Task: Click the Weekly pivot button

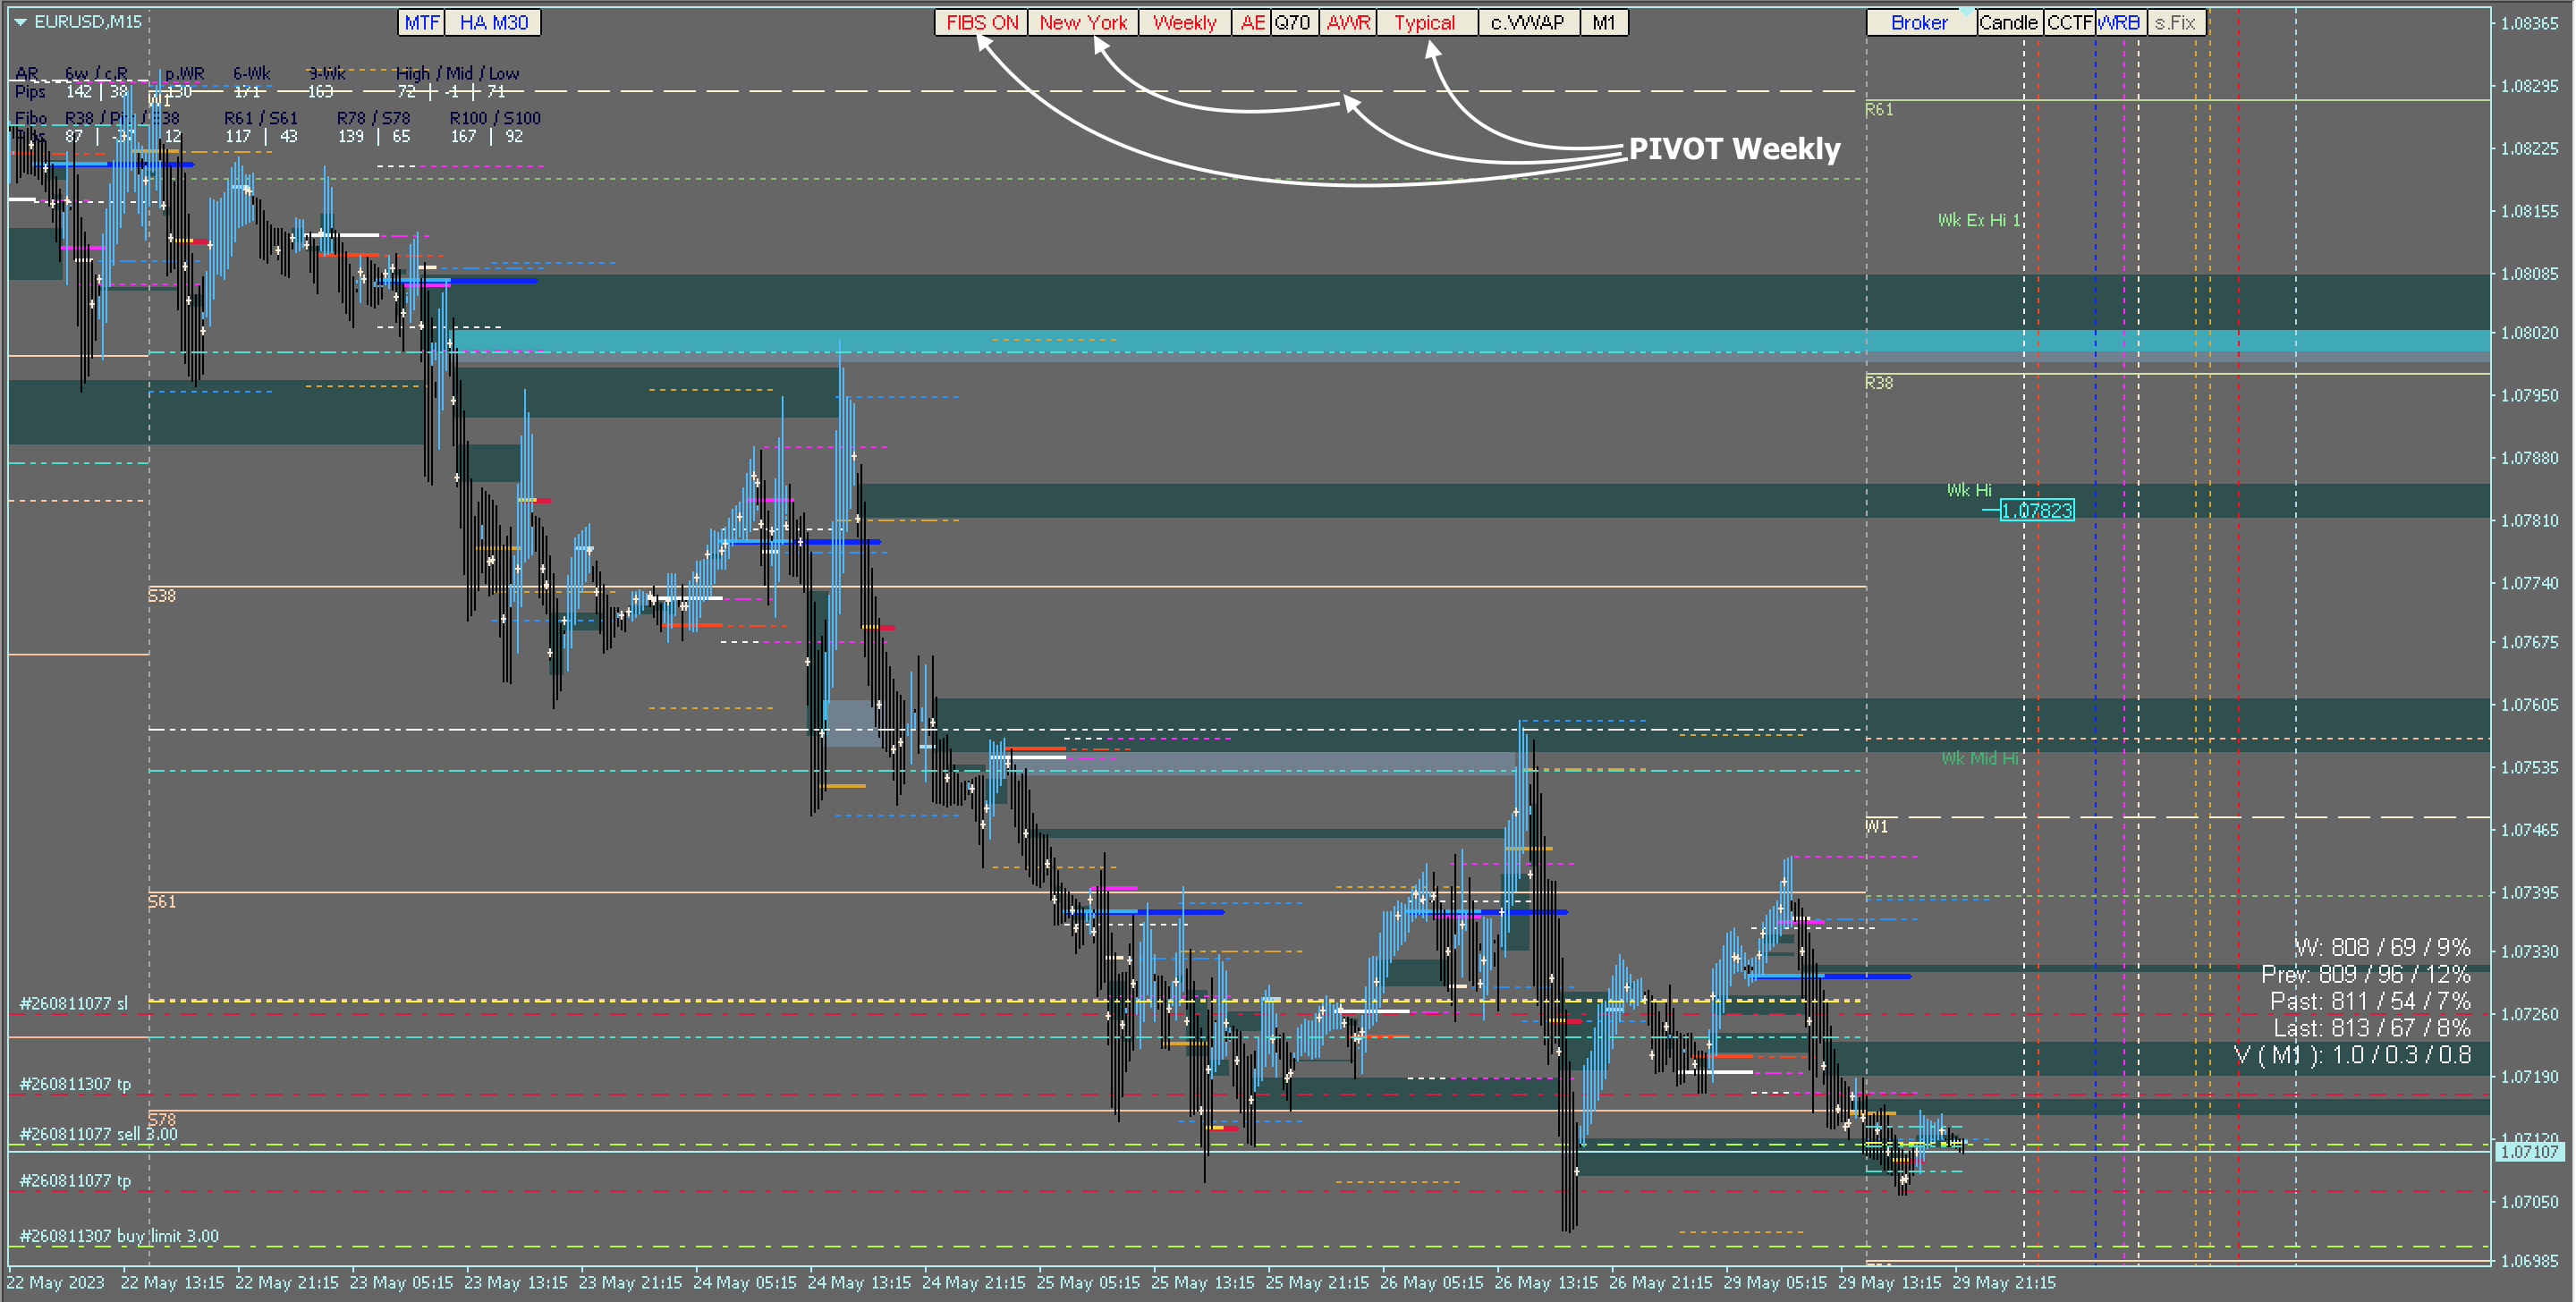Action: coord(1184,22)
